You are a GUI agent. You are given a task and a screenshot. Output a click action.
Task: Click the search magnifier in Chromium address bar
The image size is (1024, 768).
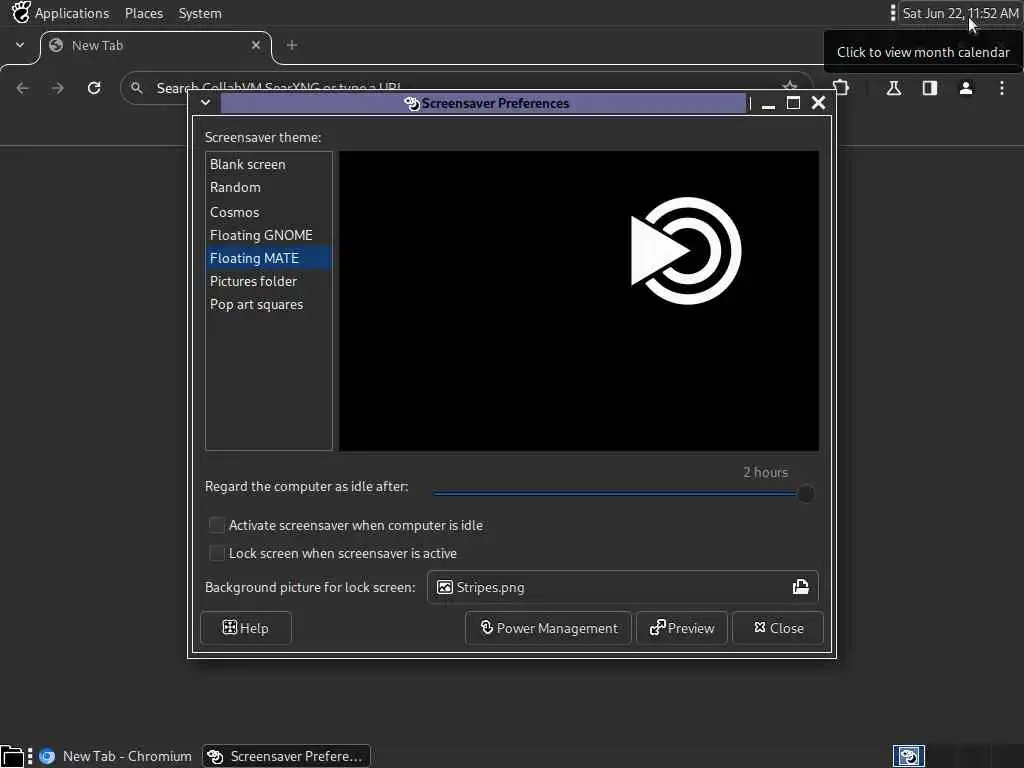click(x=136, y=88)
